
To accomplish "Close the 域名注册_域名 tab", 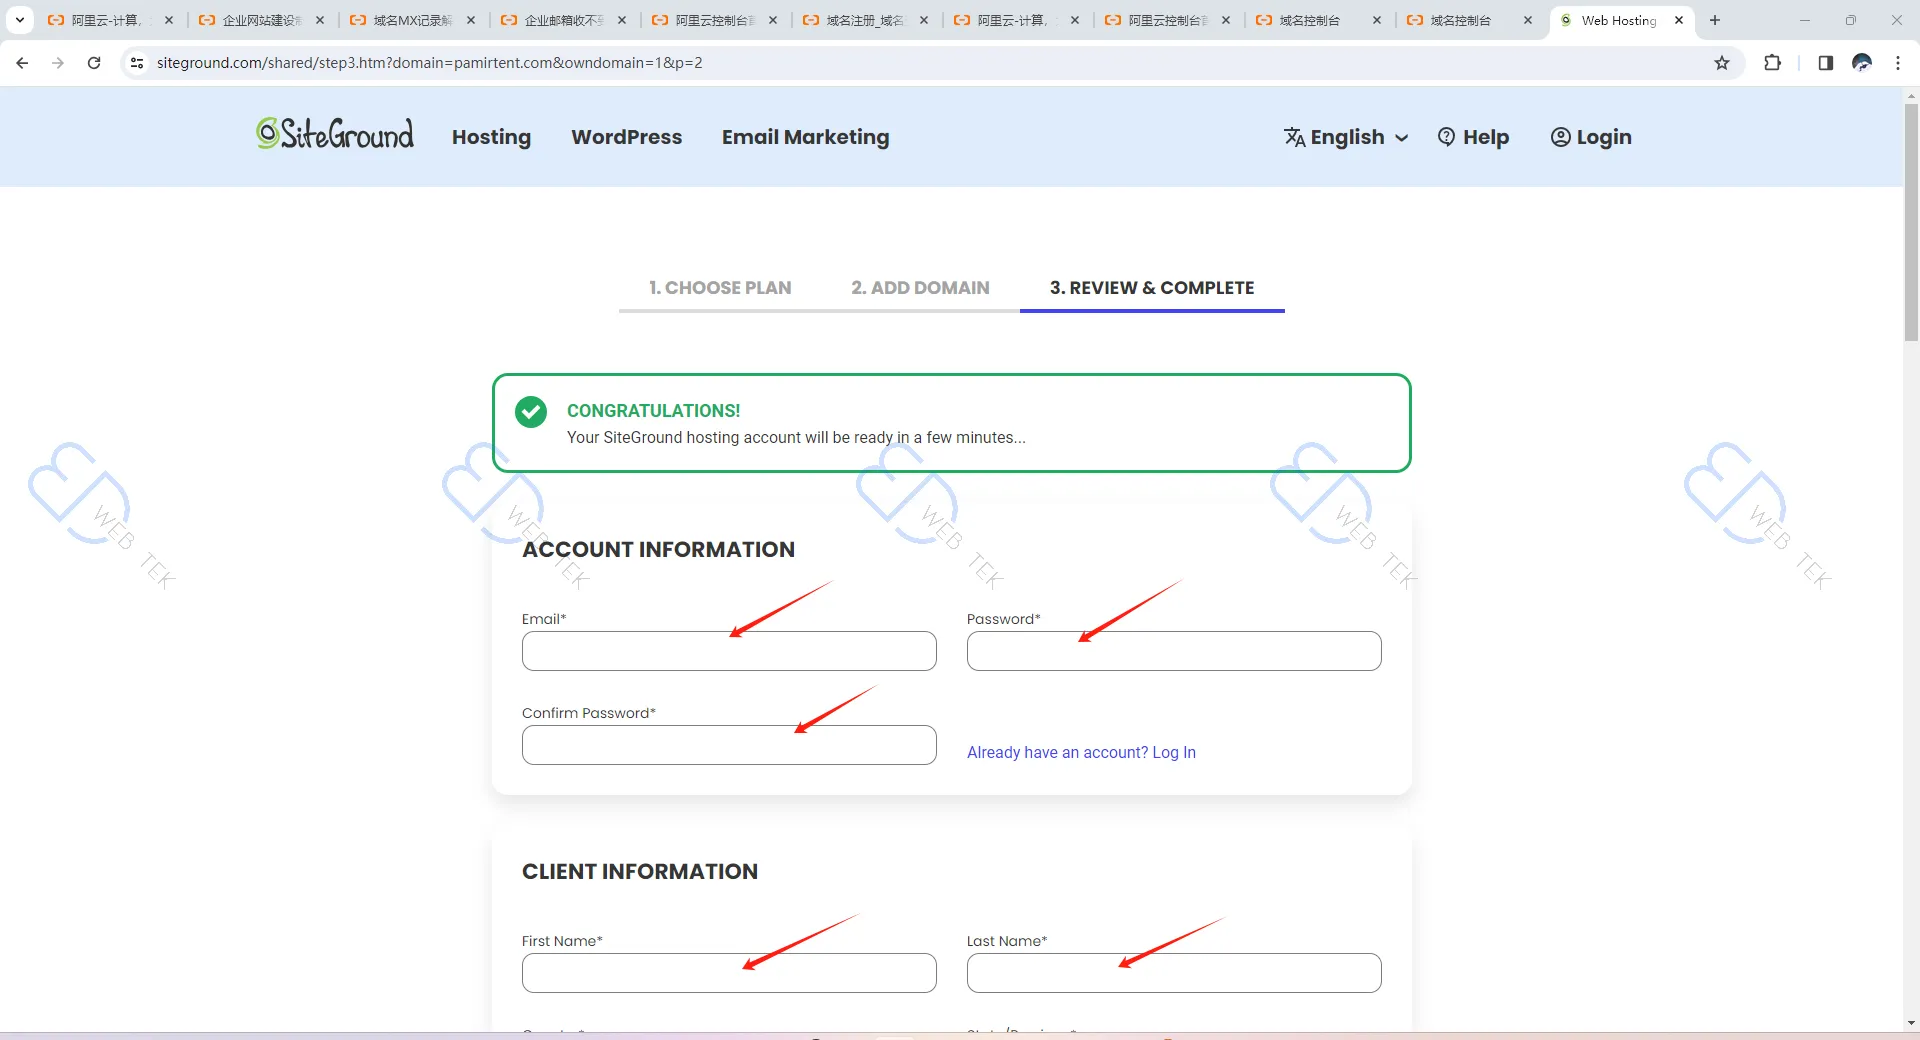I will [x=924, y=20].
